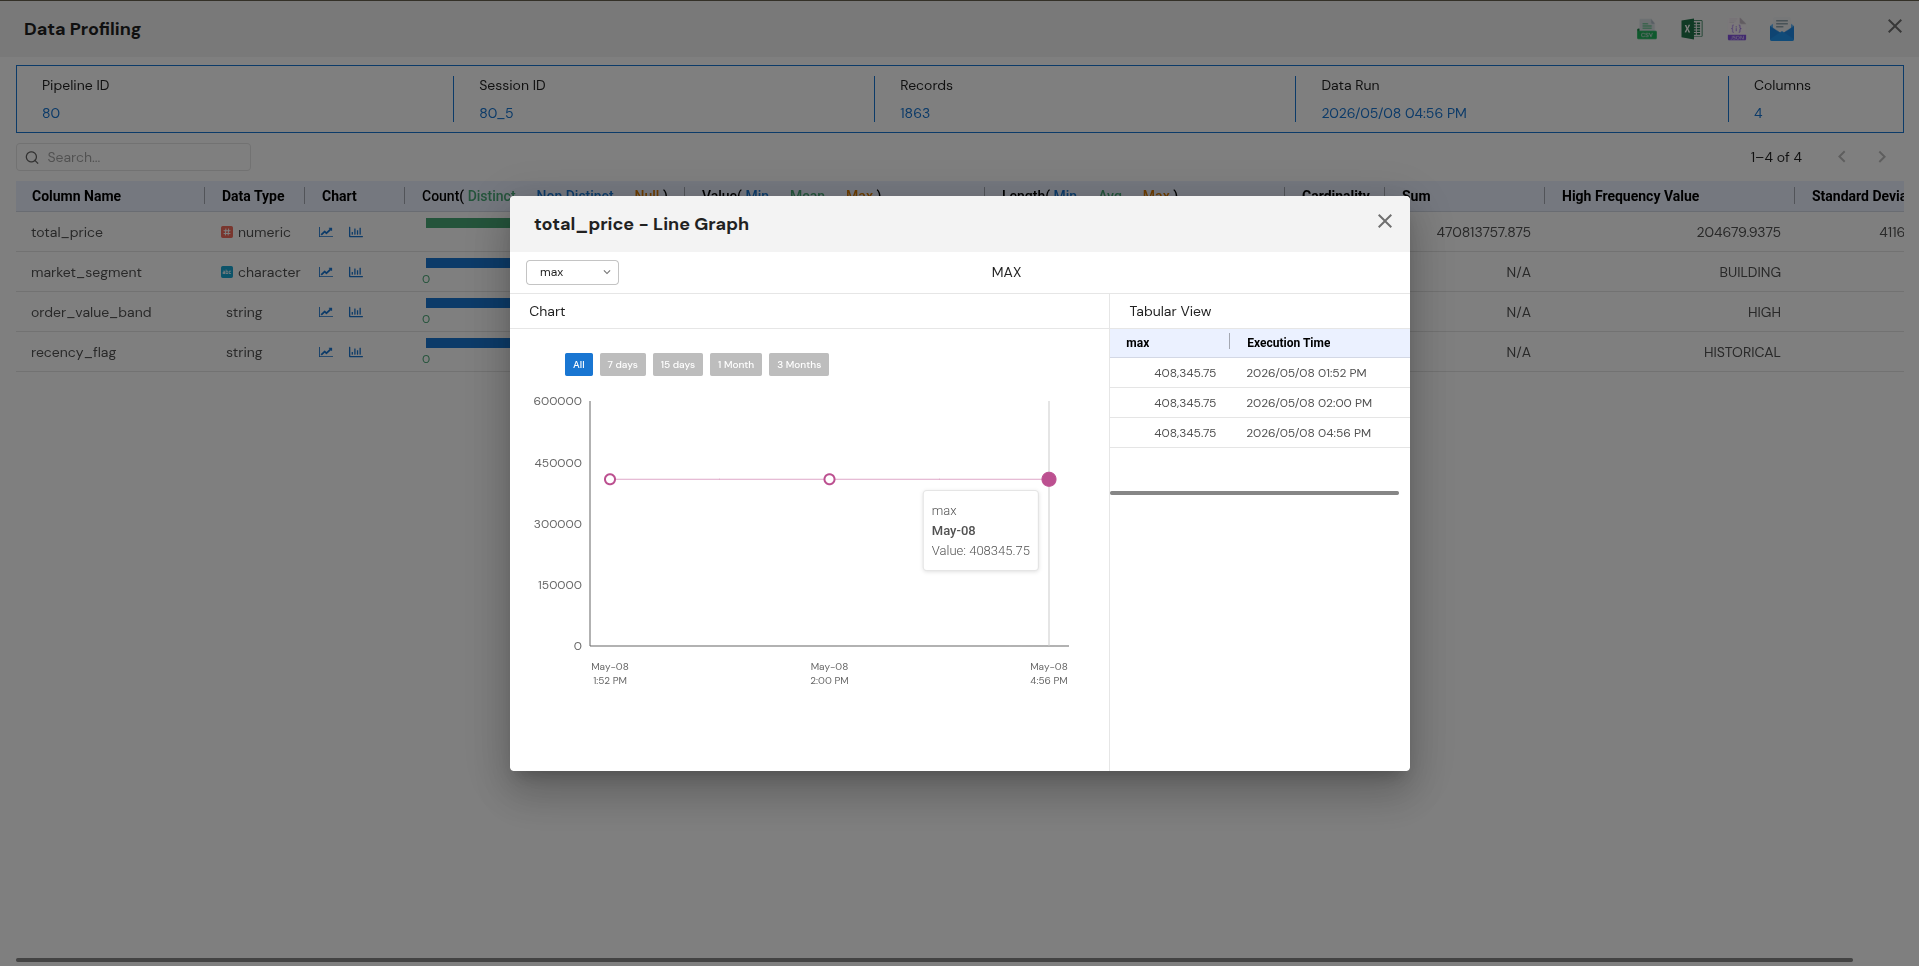
Task: Click table row with 01:52 PM execution
Action: (1259, 373)
